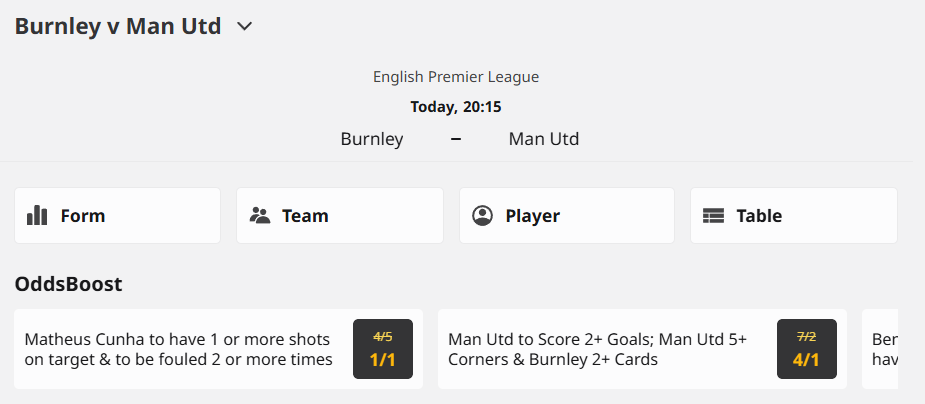Show the Table tab
925x404 pixels.
(793, 215)
